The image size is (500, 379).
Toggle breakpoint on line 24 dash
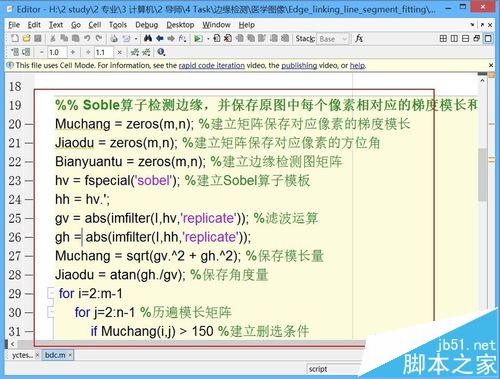(x=29, y=200)
